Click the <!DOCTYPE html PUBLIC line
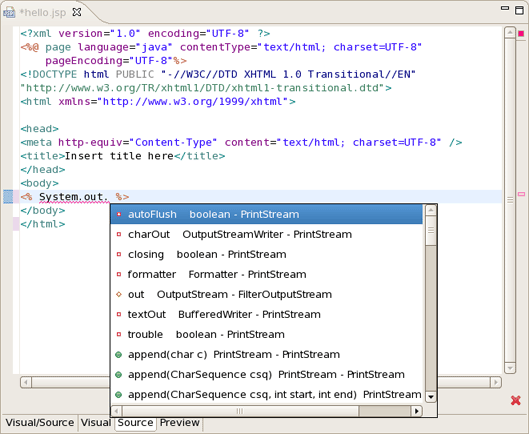This screenshot has width=529, height=434. point(218,74)
